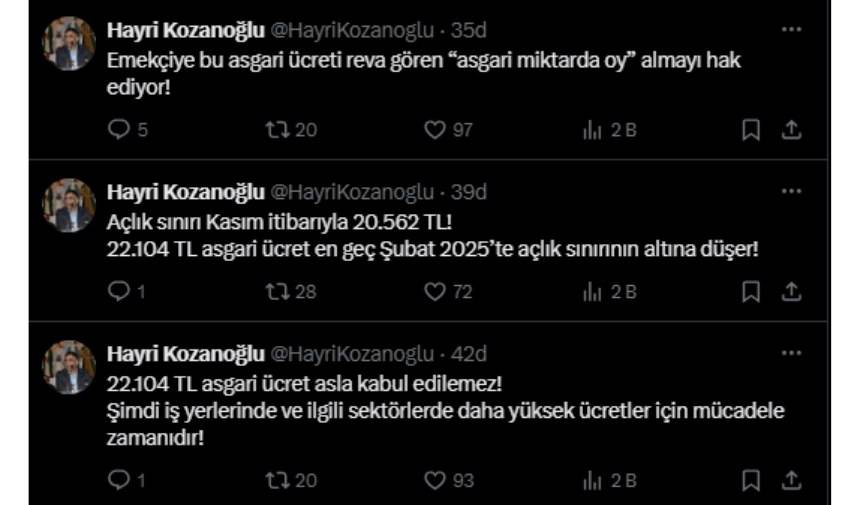Viewport: 860px width, 505px height.
Task: Share the 39d Açlık sınırı tweet
Action: point(791,292)
